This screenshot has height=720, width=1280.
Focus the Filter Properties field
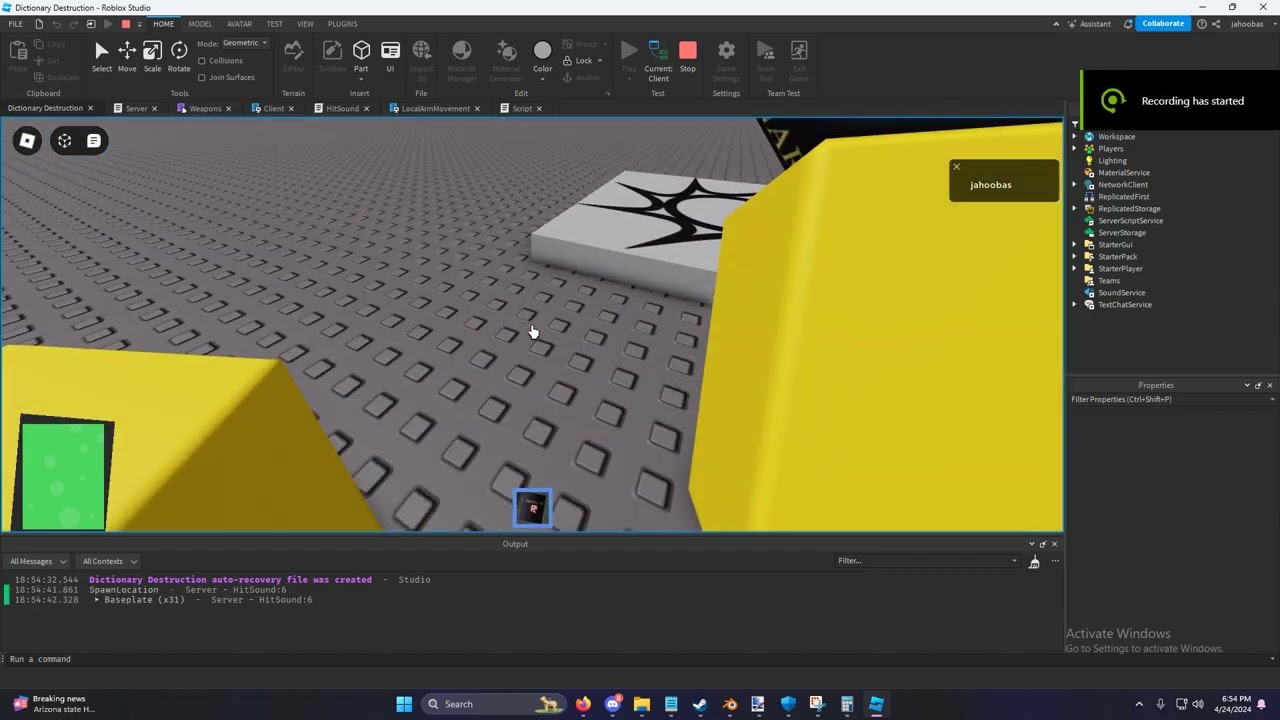click(x=1172, y=399)
